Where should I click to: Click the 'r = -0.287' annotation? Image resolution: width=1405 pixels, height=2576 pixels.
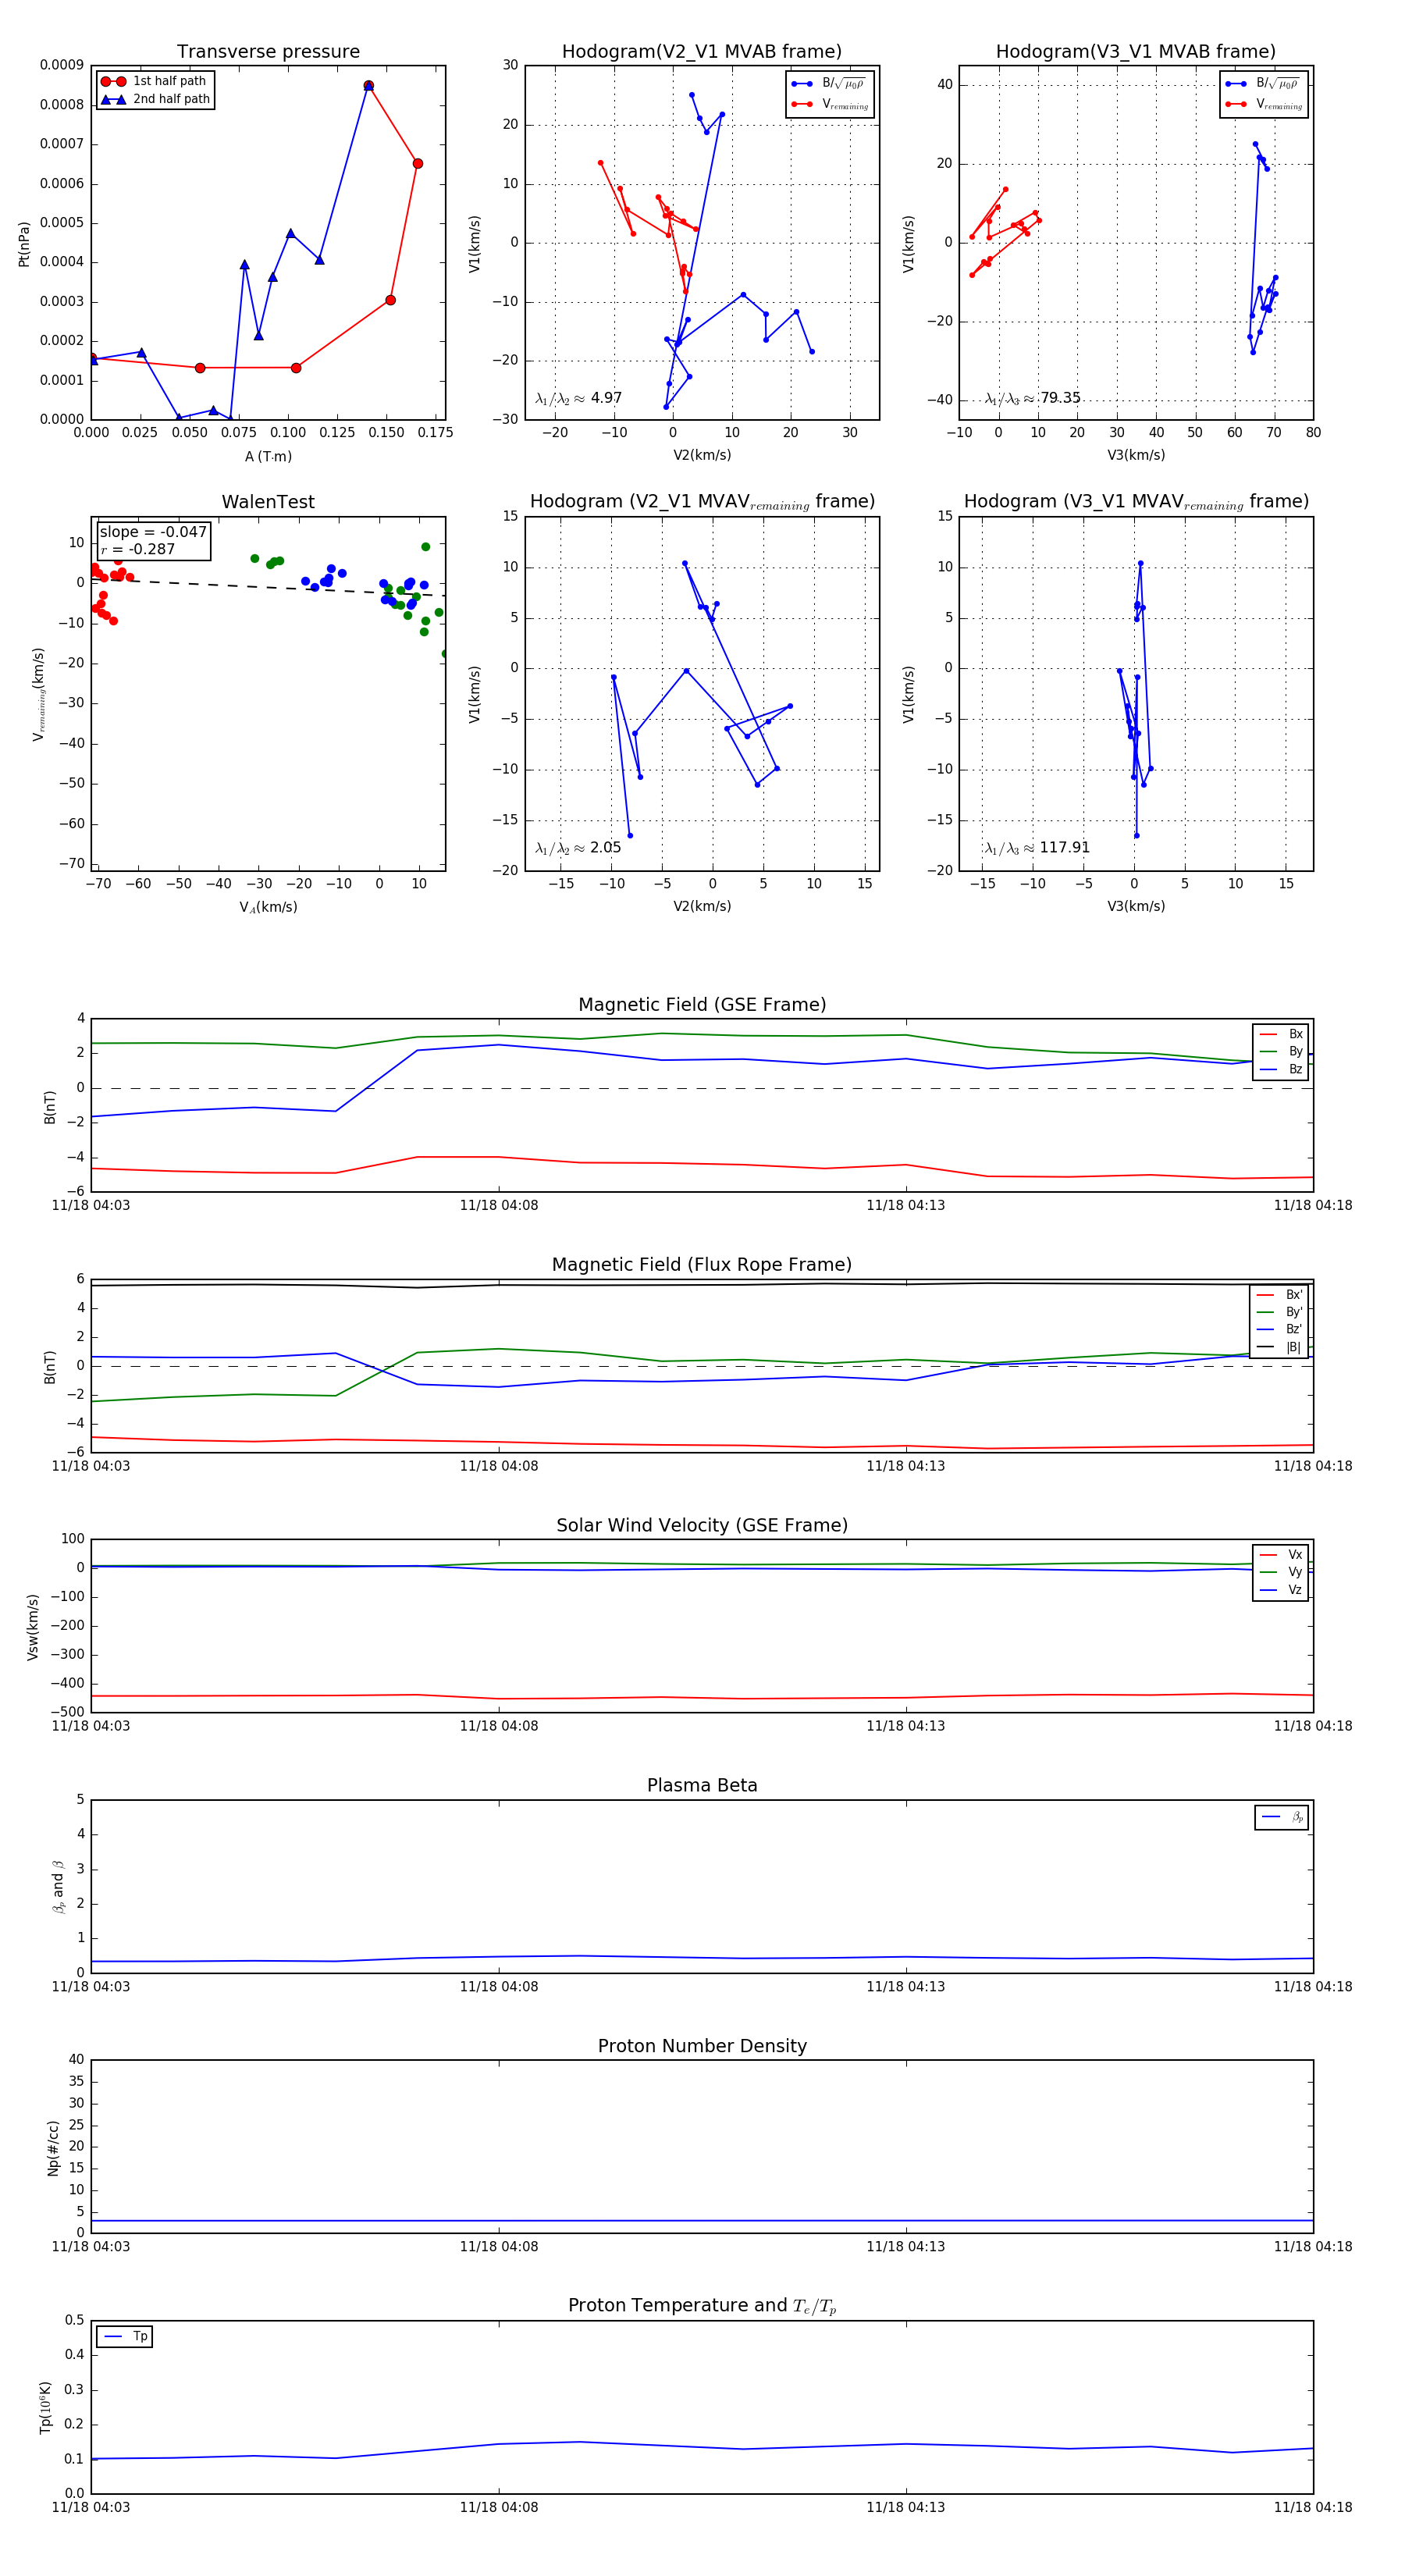pyautogui.click(x=137, y=549)
